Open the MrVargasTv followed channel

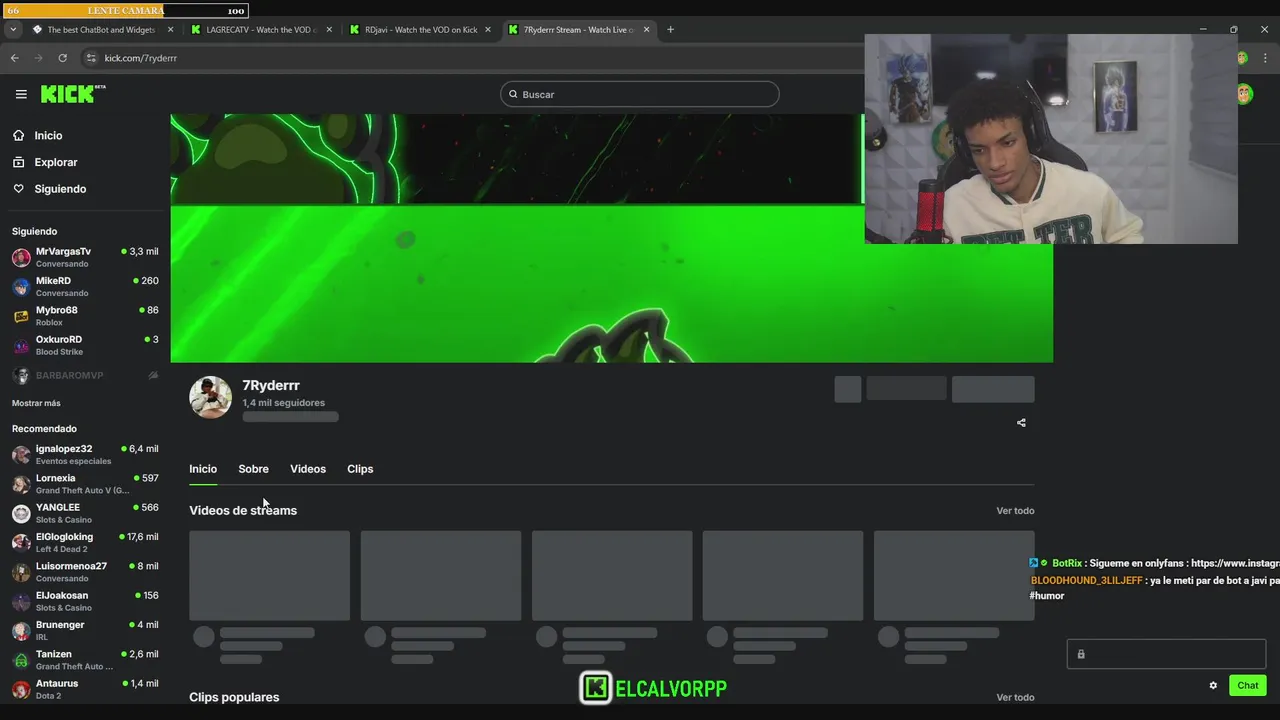click(x=85, y=257)
